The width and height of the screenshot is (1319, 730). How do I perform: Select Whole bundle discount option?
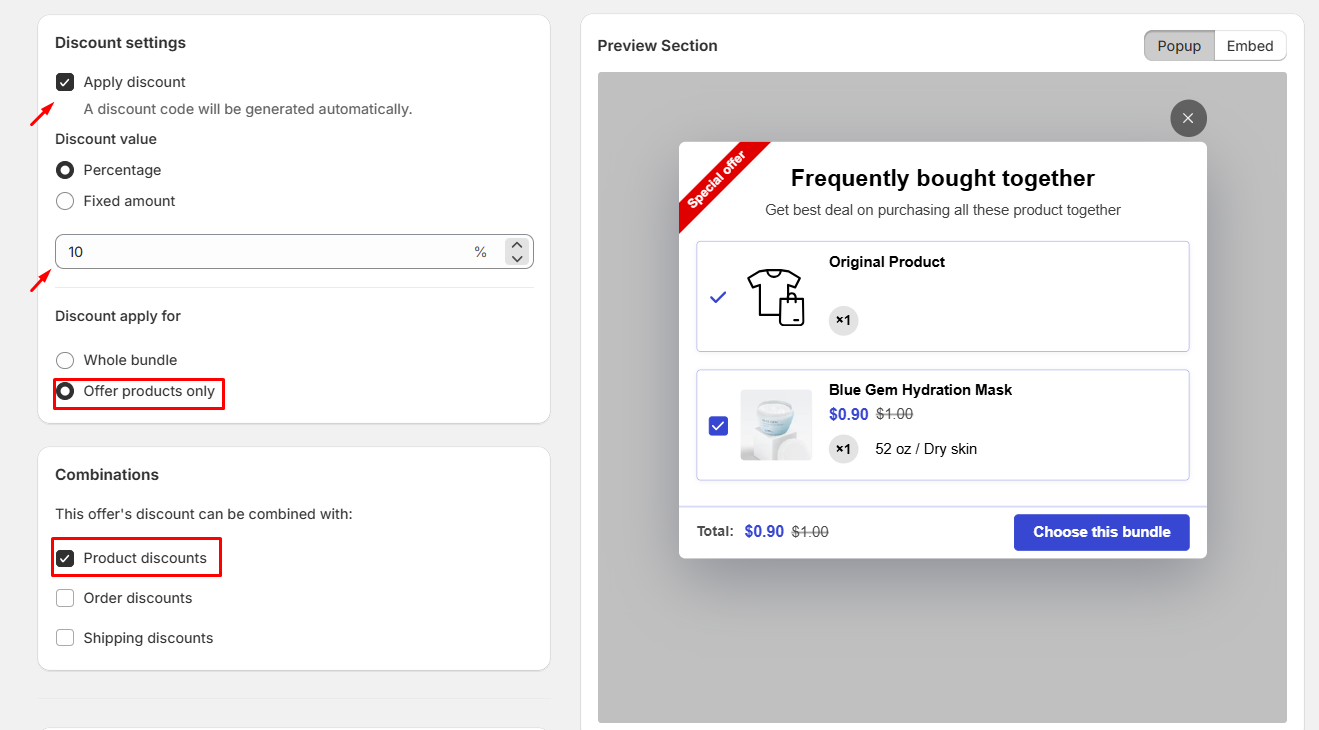click(x=65, y=360)
